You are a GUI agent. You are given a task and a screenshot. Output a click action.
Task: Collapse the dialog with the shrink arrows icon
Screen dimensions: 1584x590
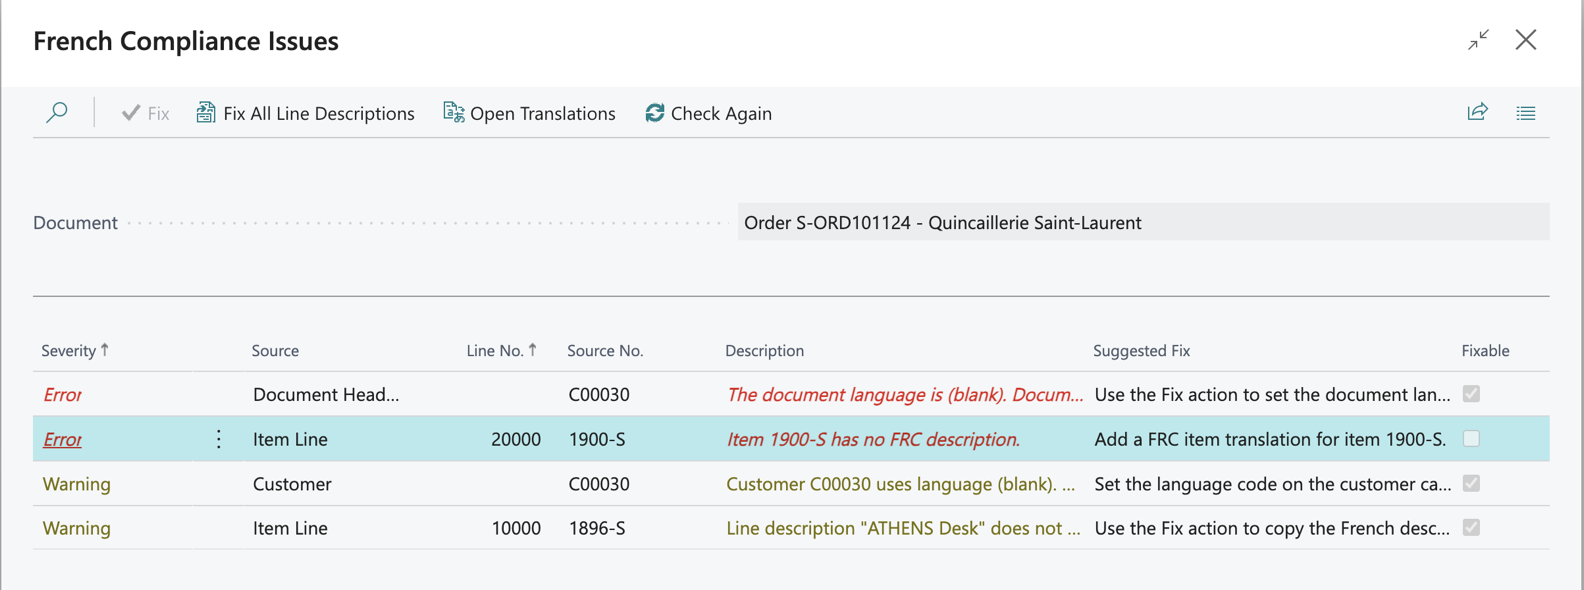(x=1478, y=40)
